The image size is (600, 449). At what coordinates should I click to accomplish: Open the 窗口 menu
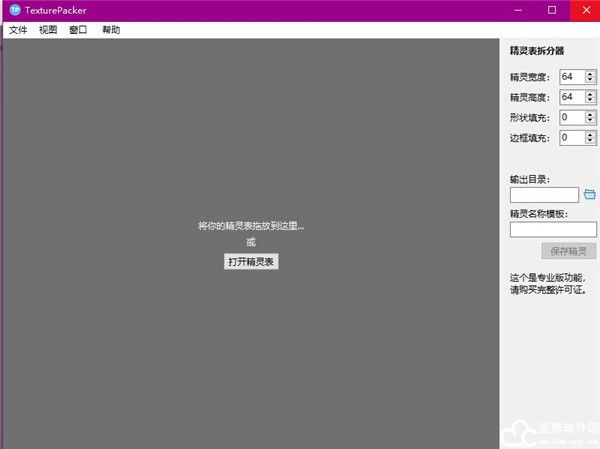point(78,30)
